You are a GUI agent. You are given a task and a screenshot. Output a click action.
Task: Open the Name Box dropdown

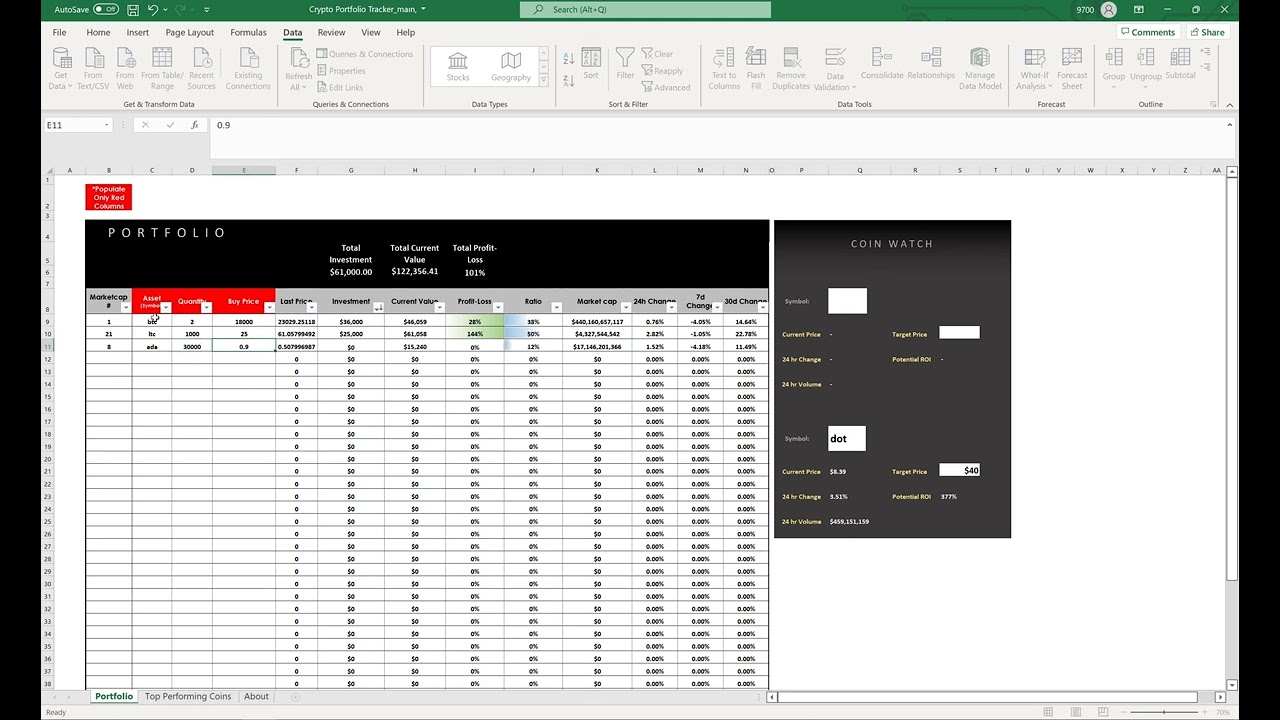pyautogui.click(x=106, y=125)
